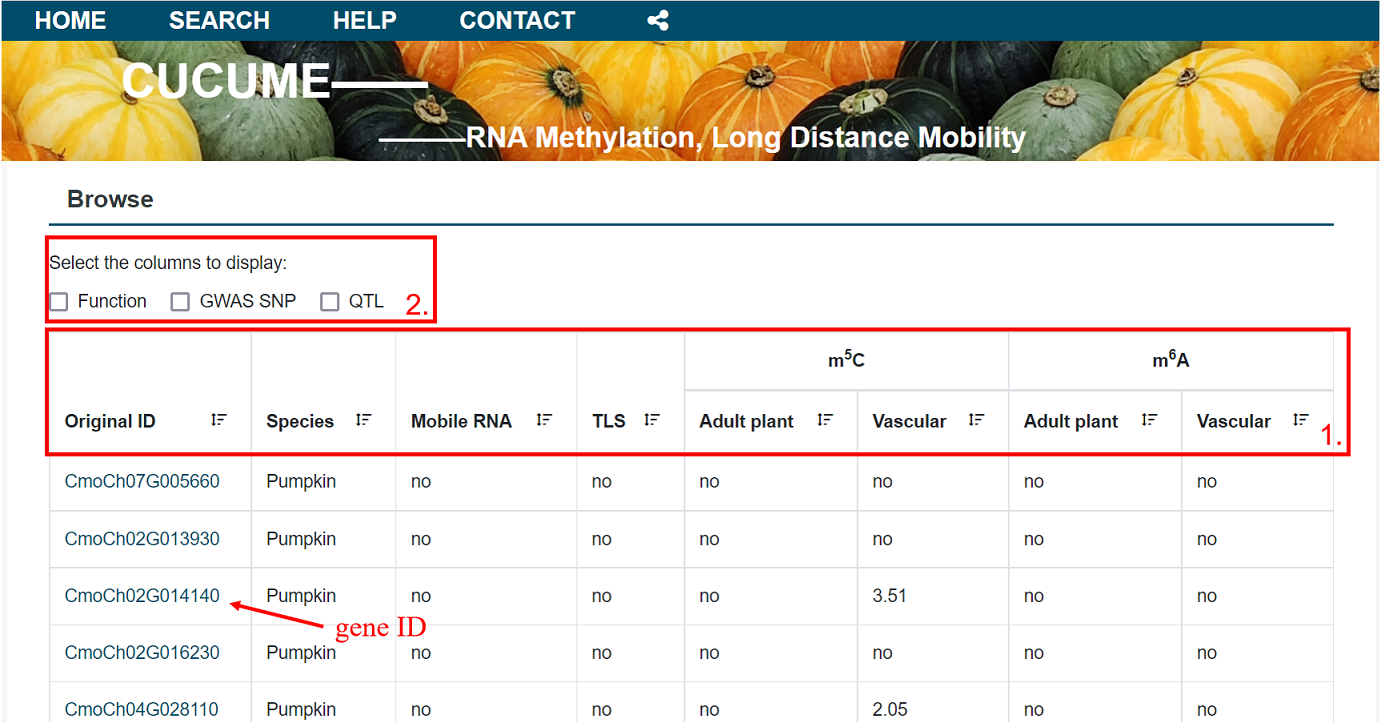
Task: Click the TLS column header label
Action: point(609,421)
